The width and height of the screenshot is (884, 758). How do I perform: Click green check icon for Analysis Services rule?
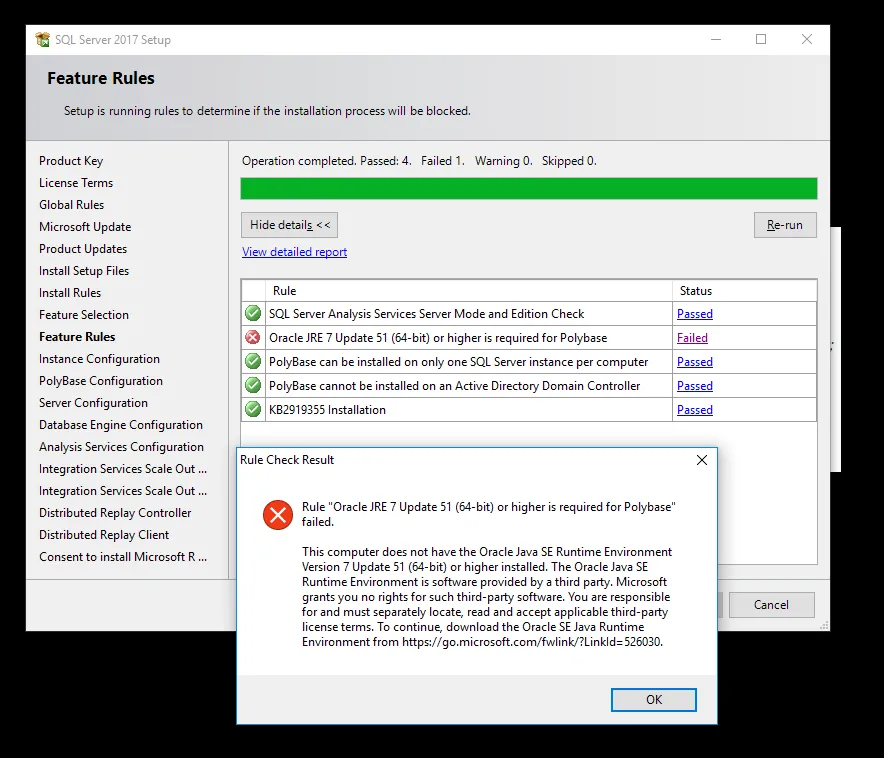[x=253, y=313]
